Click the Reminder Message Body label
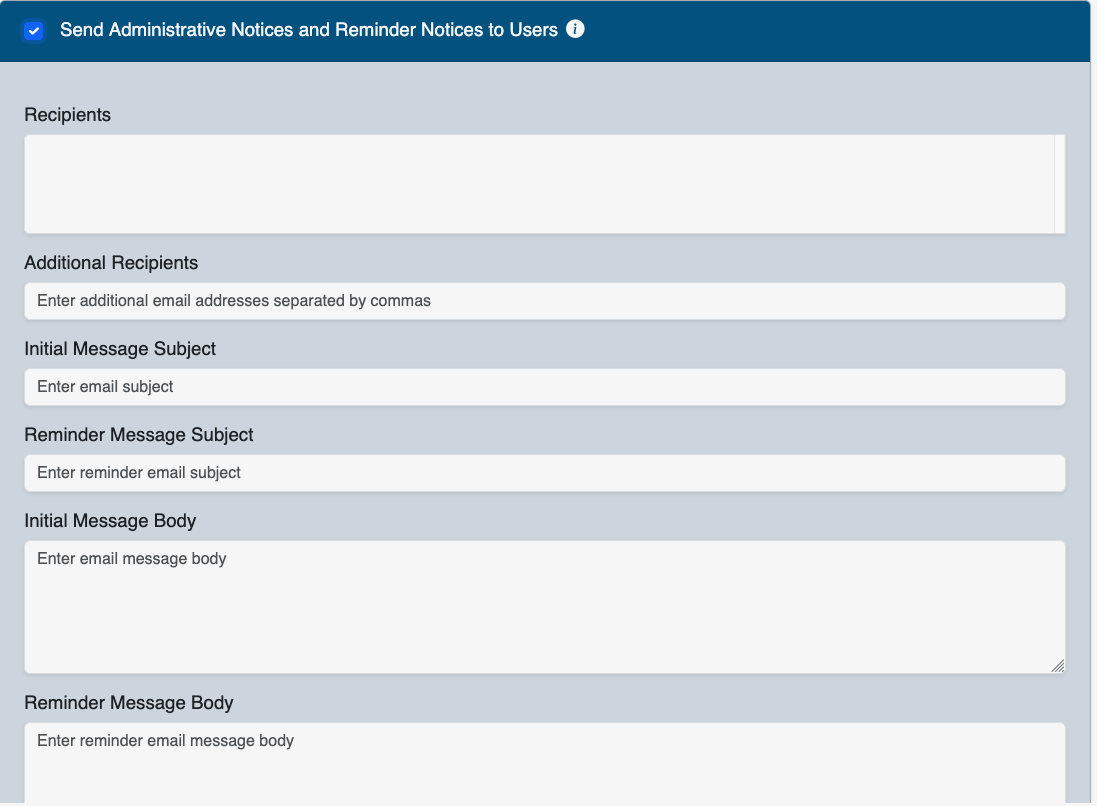The height and width of the screenshot is (806, 1097). (x=129, y=703)
